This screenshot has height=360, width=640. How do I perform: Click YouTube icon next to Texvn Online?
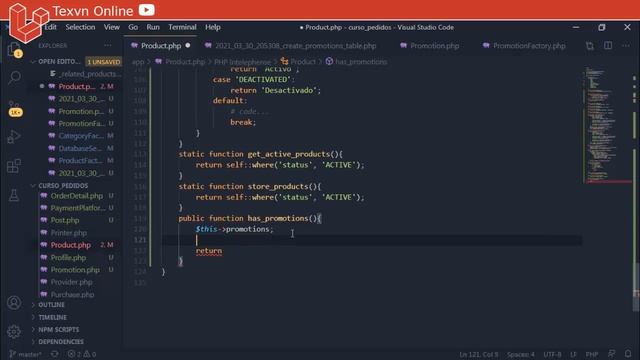pyautogui.click(x=147, y=10)
